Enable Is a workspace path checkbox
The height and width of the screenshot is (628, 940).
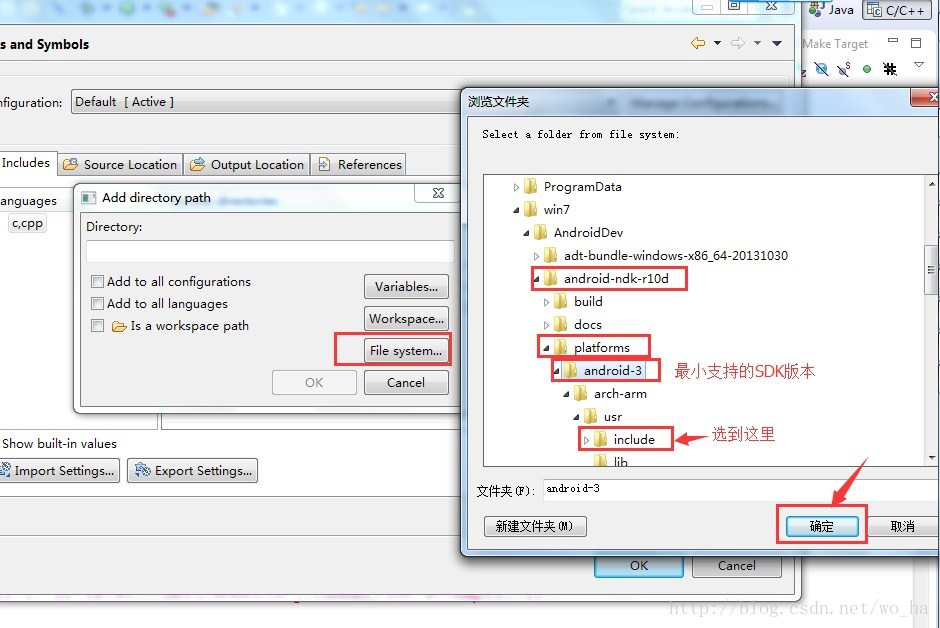(97, 325)
